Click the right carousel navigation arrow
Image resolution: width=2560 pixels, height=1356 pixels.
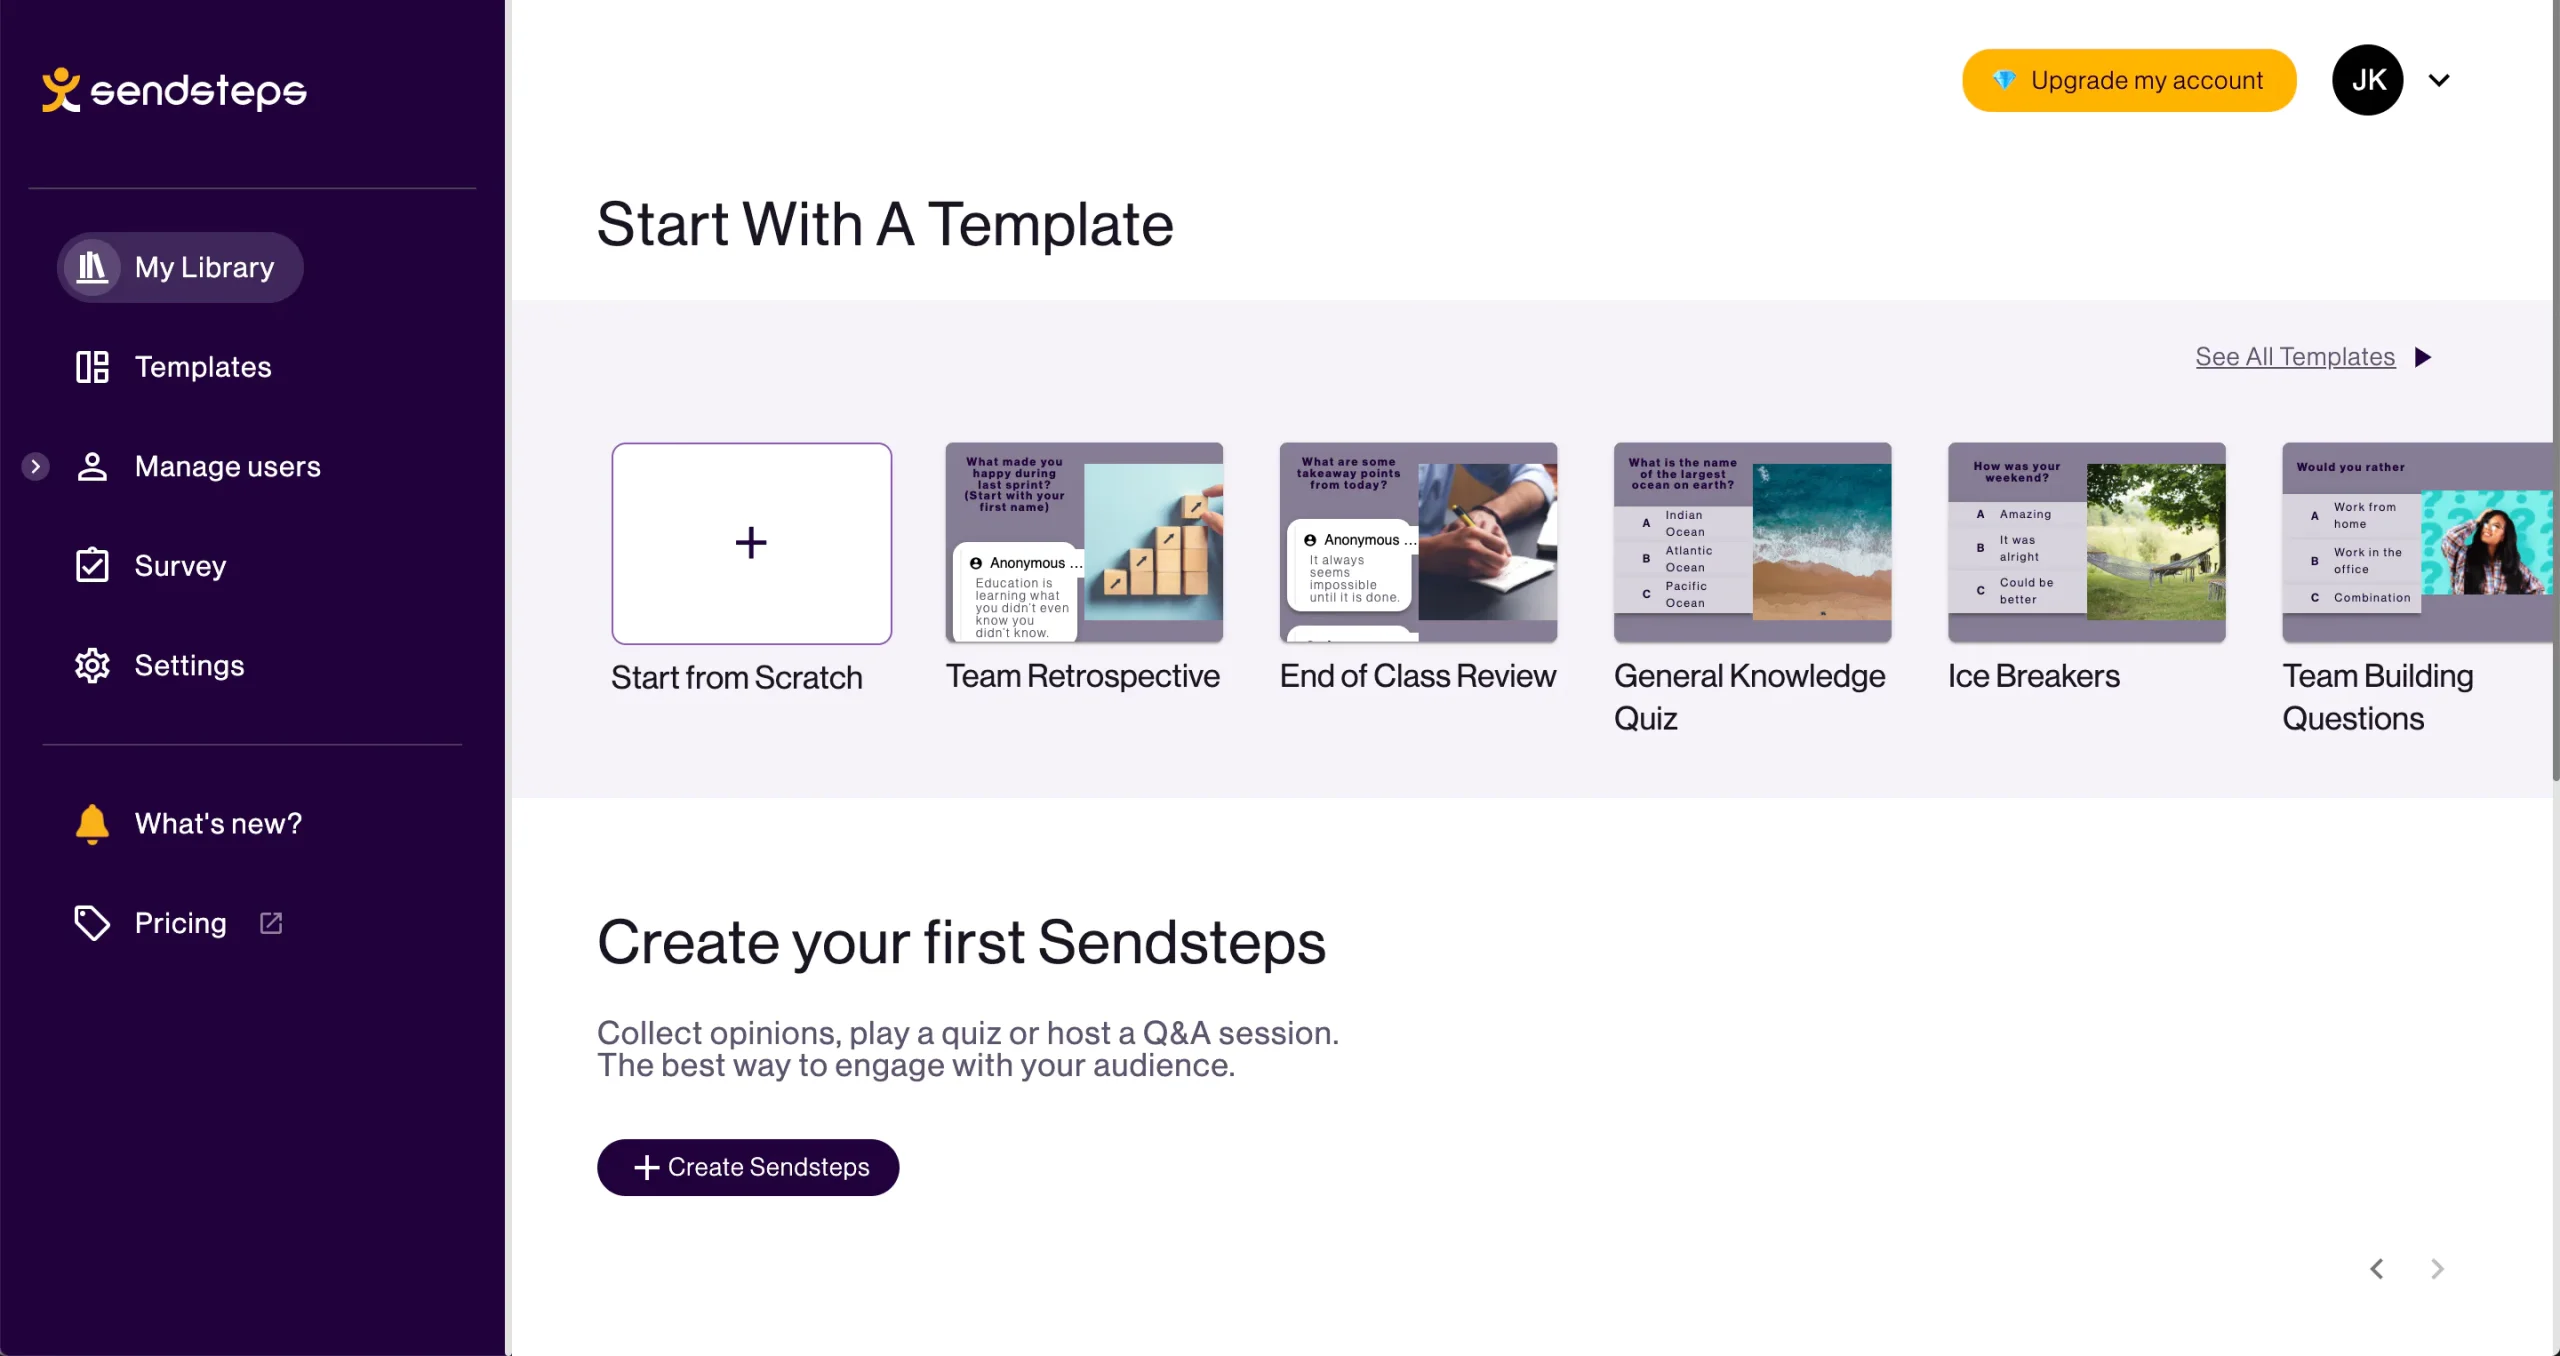point(2438,1268)
